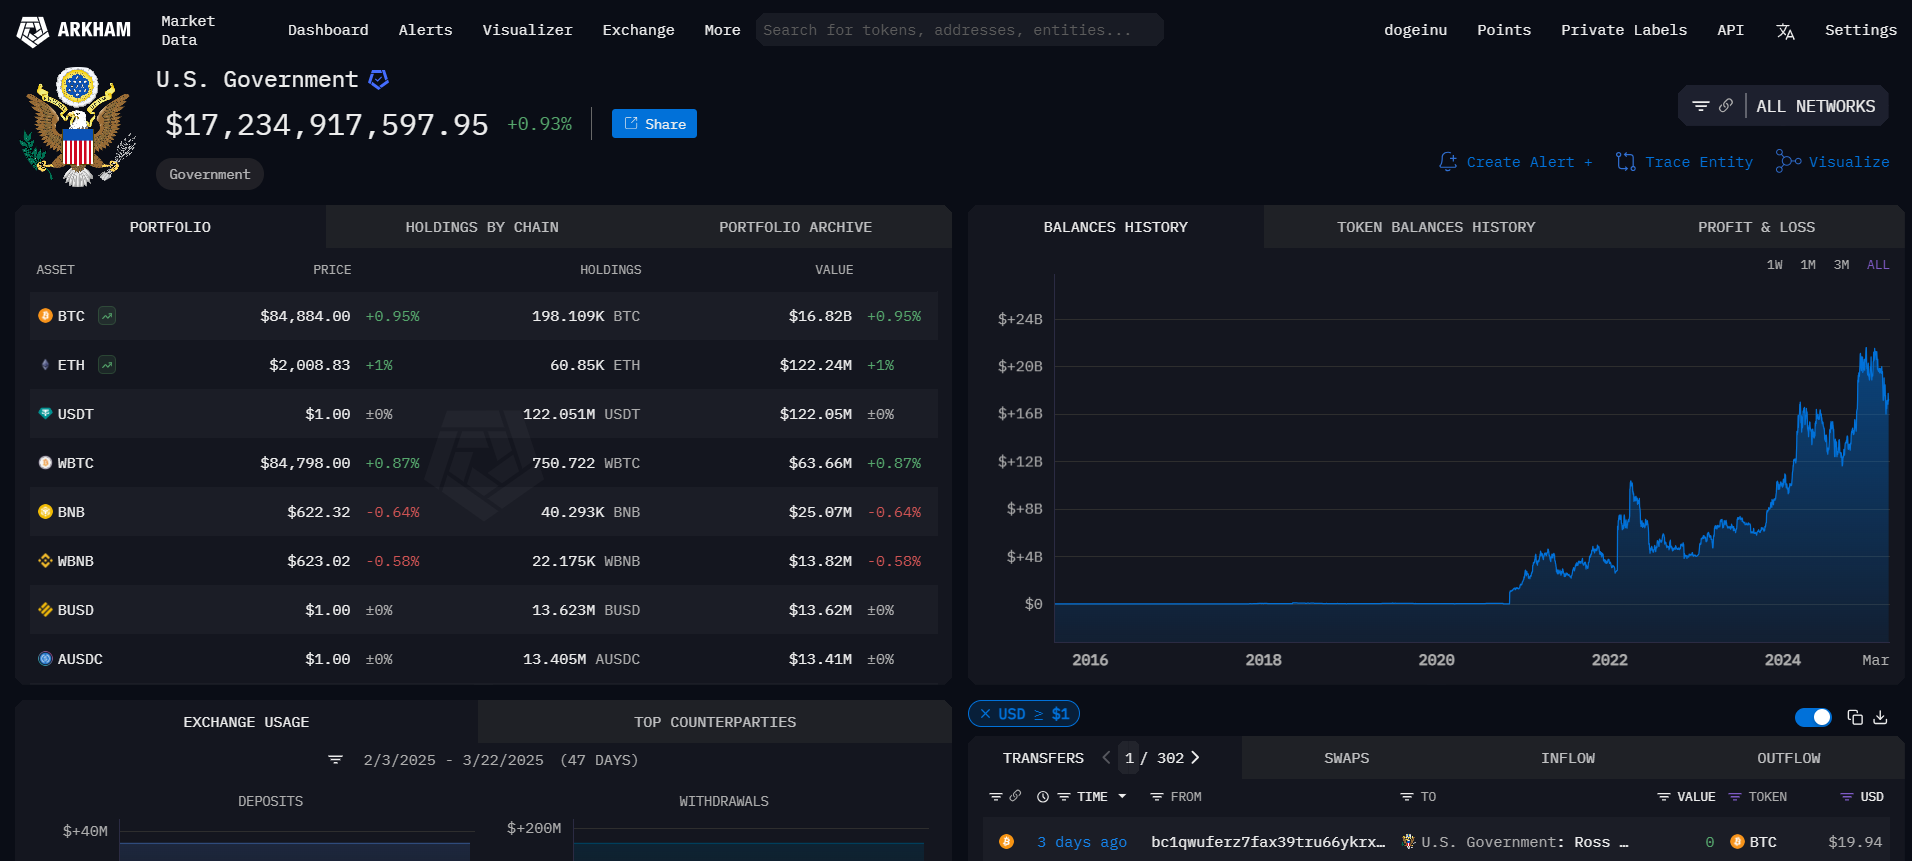The height and width of the screenshot is (861, 1912).
Task: Switch to the Portfolio Archive tab
Action: point(795,227)
